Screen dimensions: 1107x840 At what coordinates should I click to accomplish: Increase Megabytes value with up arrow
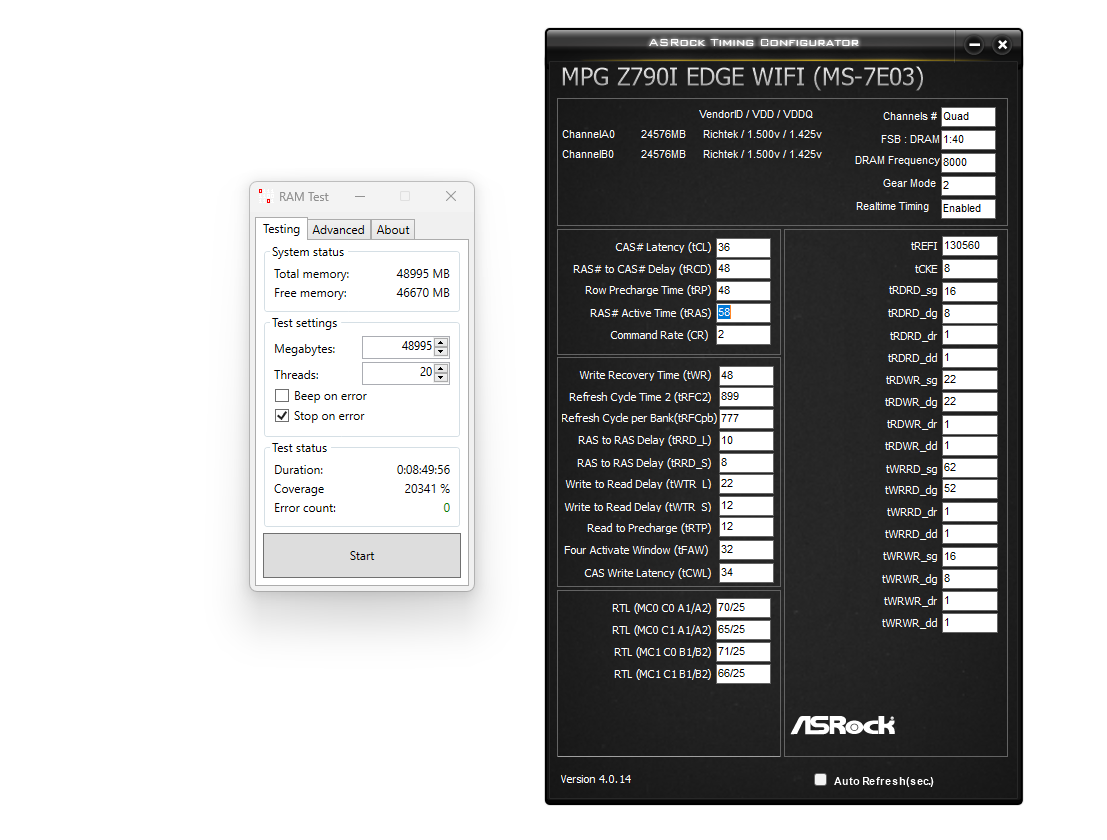click(441, 342)
